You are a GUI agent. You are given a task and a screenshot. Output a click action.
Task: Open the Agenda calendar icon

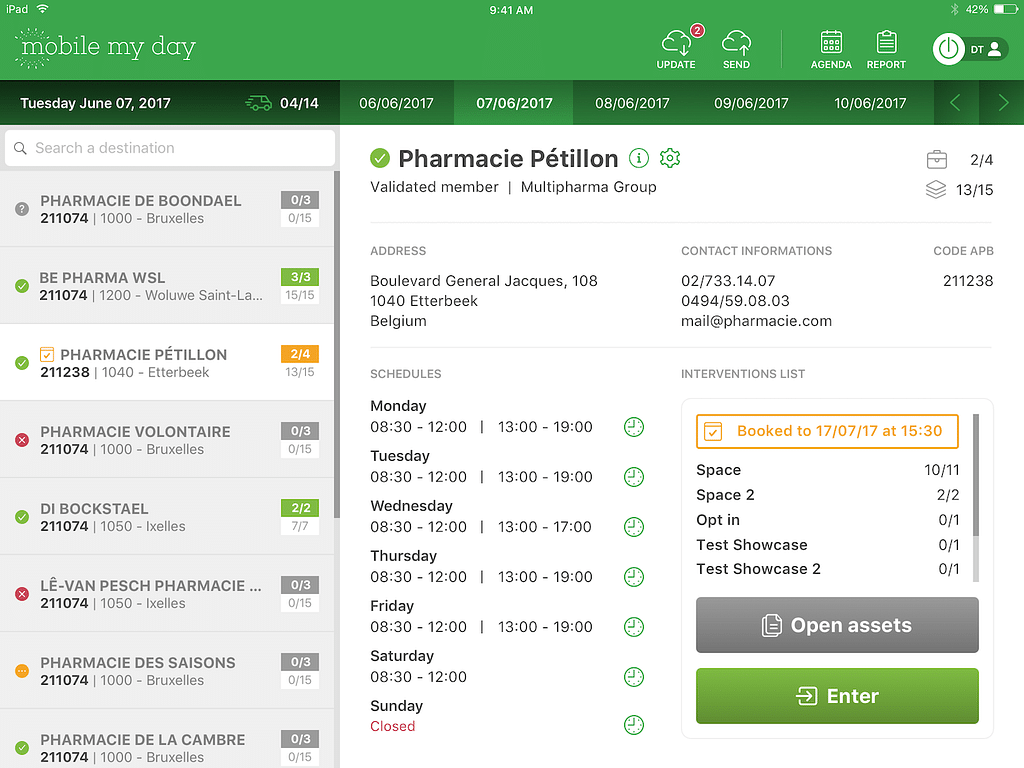pos(831,43)
